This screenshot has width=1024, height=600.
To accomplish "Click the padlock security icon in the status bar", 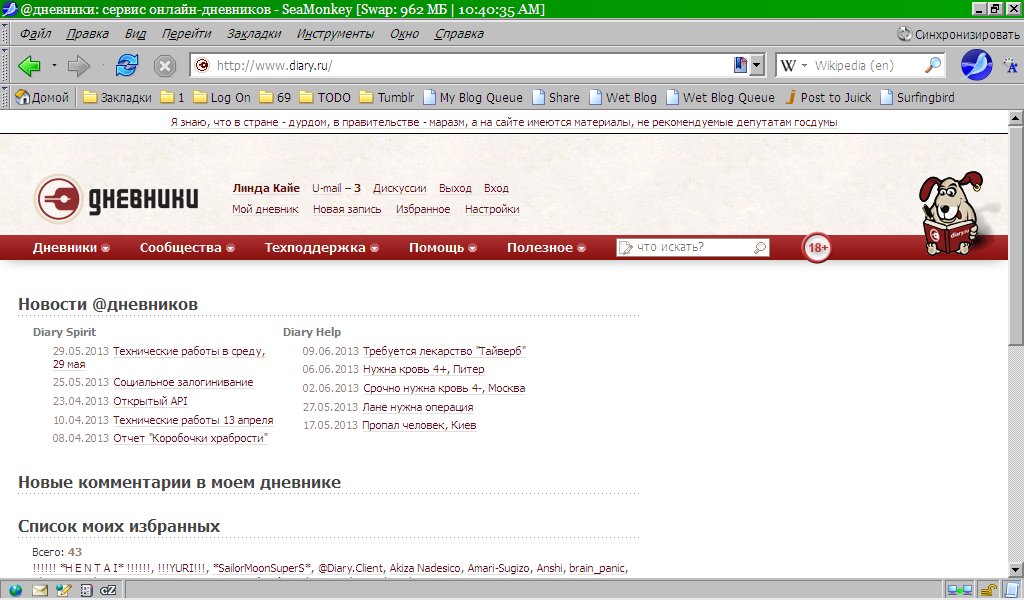I will 986,590.
